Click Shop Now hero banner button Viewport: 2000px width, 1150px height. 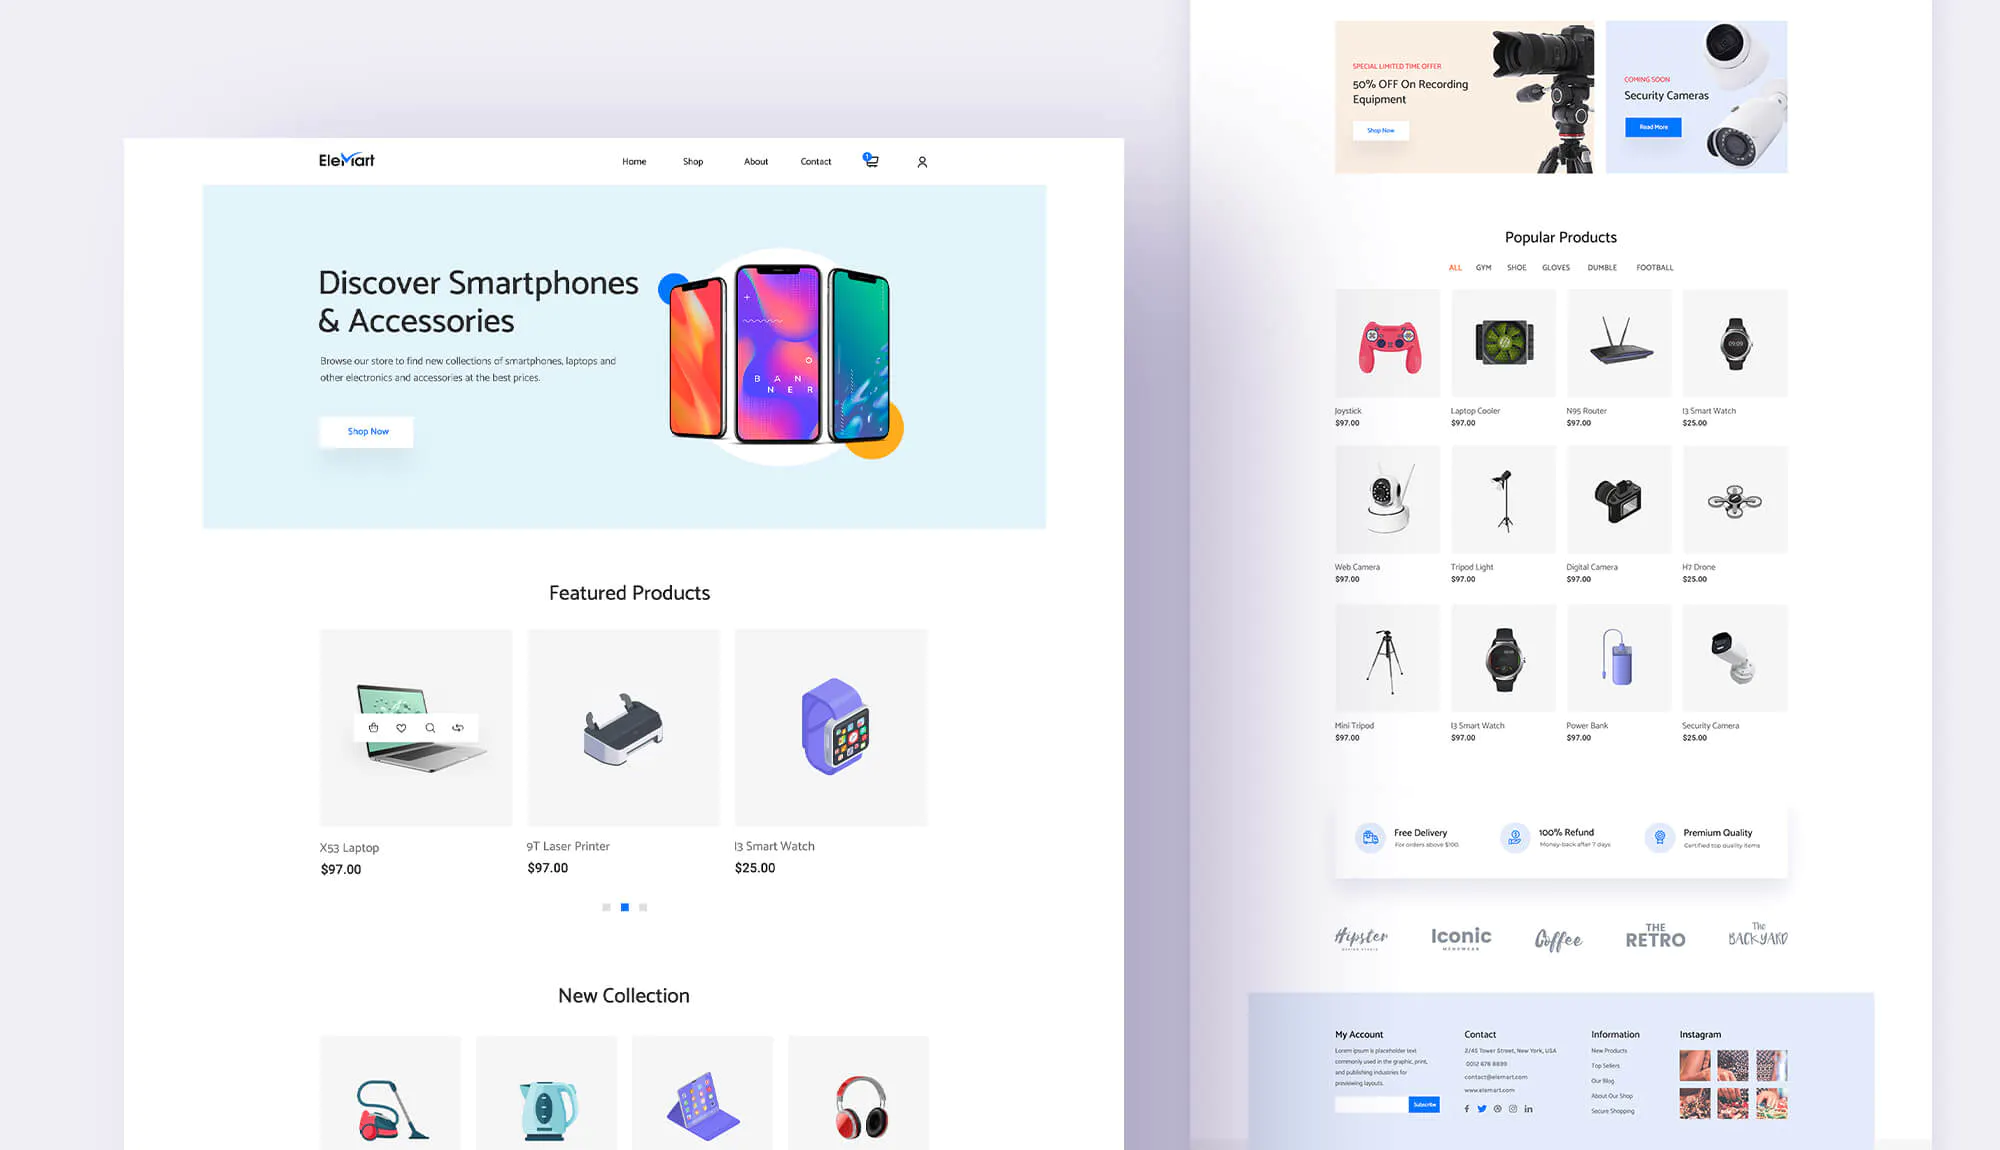click(367, 430)
